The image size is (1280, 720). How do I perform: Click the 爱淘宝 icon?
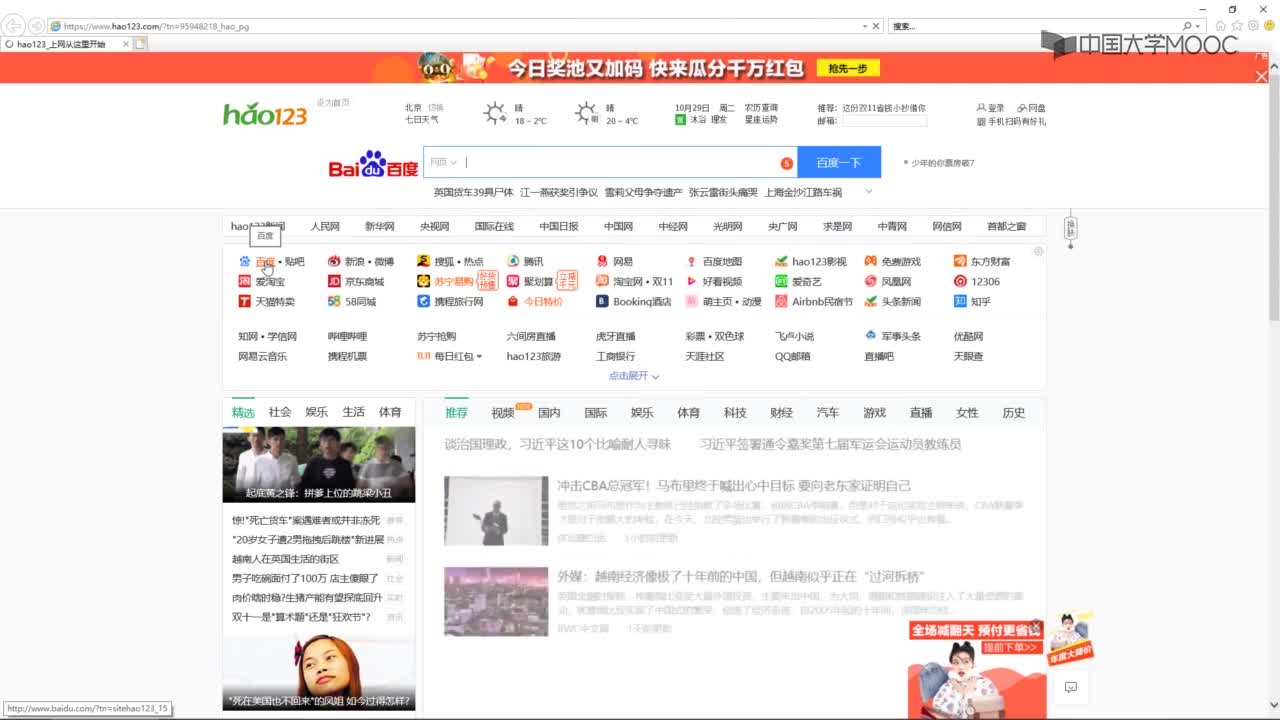(x=244, y=281)
